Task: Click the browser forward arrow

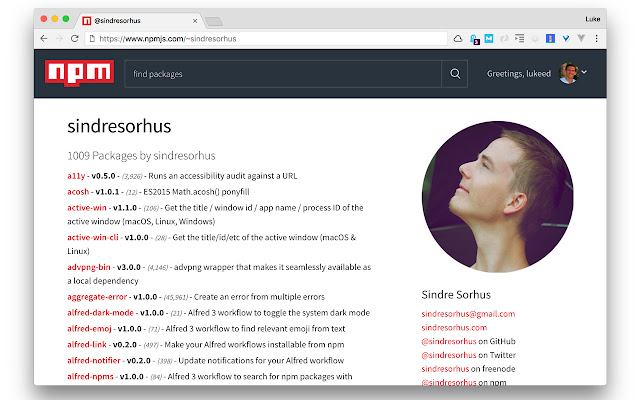Action: click(x=59, y=38)
